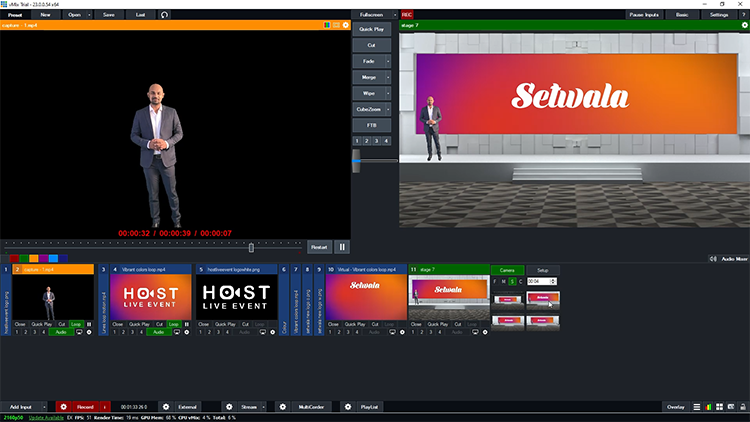The image size is (750, 422).
Task: Click the undo arrow icon next to Last
Action: tap(164, 15)
